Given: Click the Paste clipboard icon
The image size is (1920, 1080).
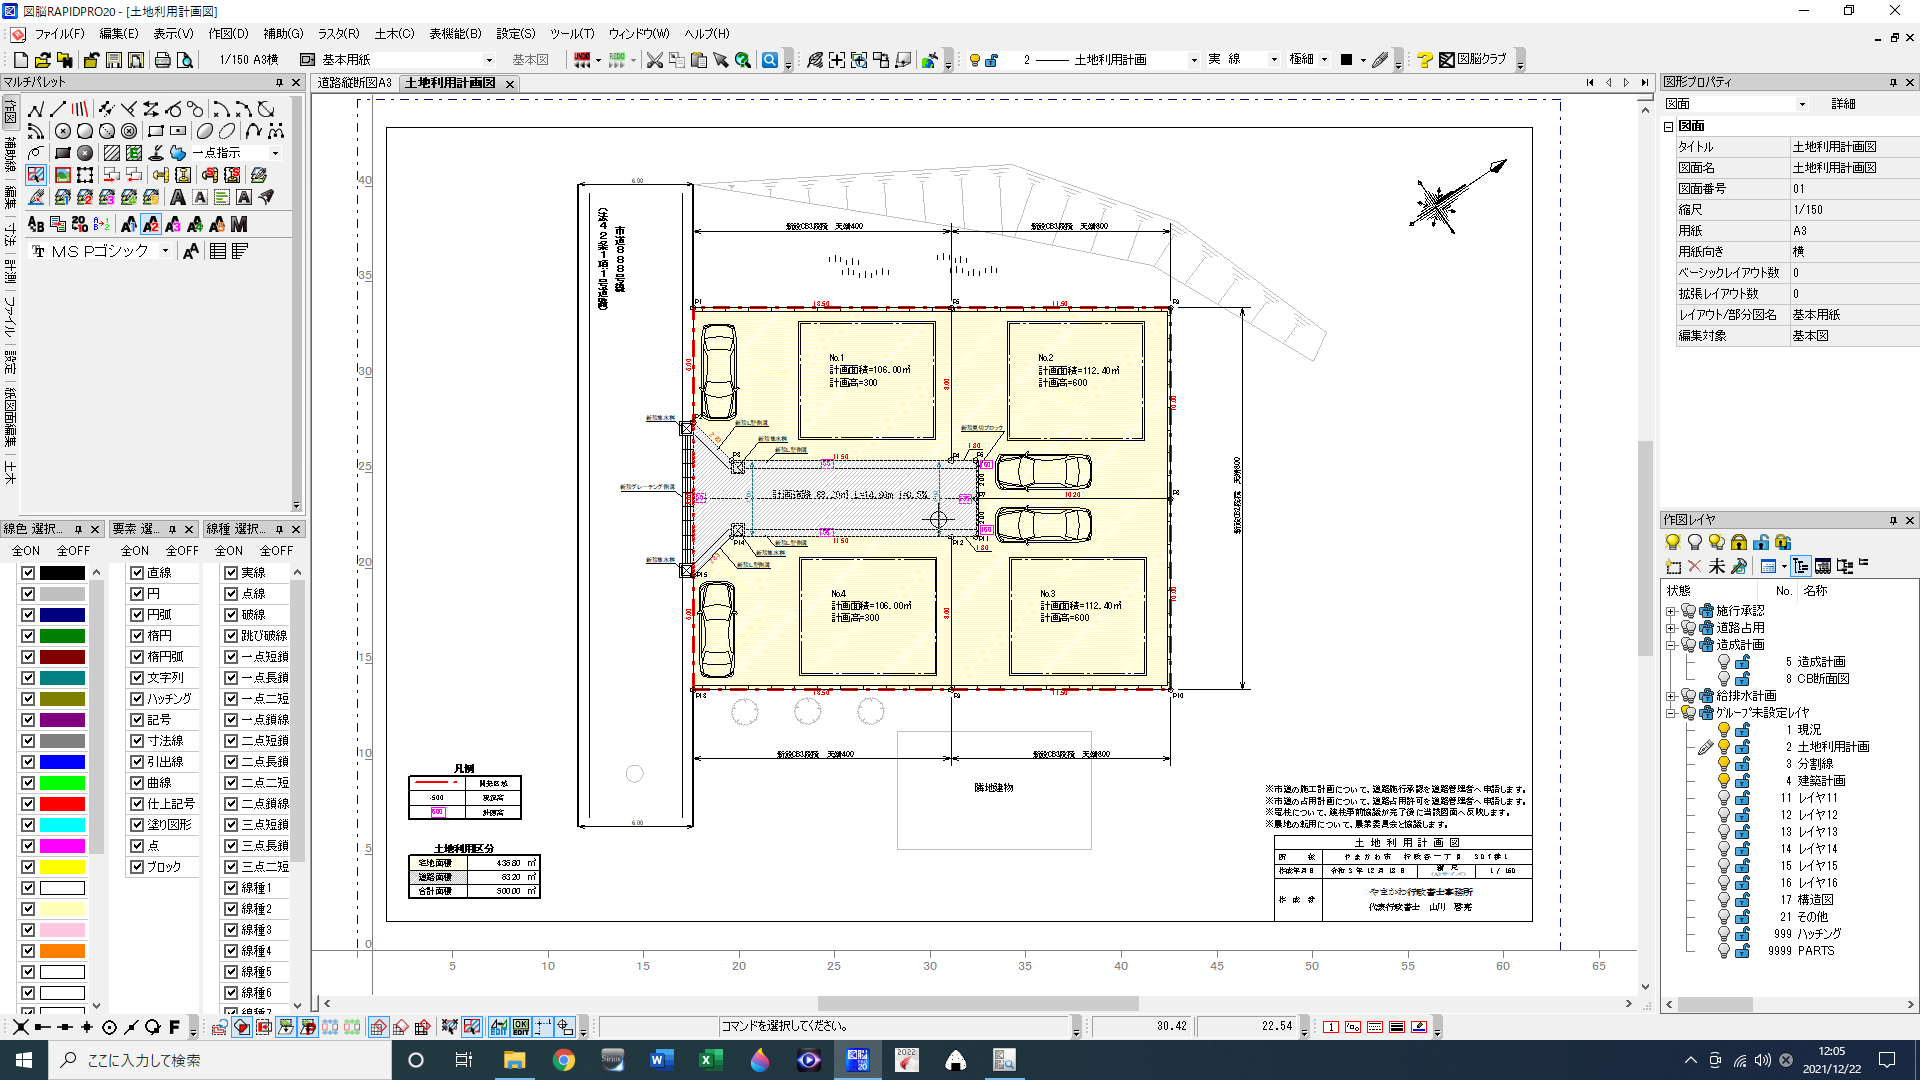Looking at the screenshot, I should (x=699, y=60).
